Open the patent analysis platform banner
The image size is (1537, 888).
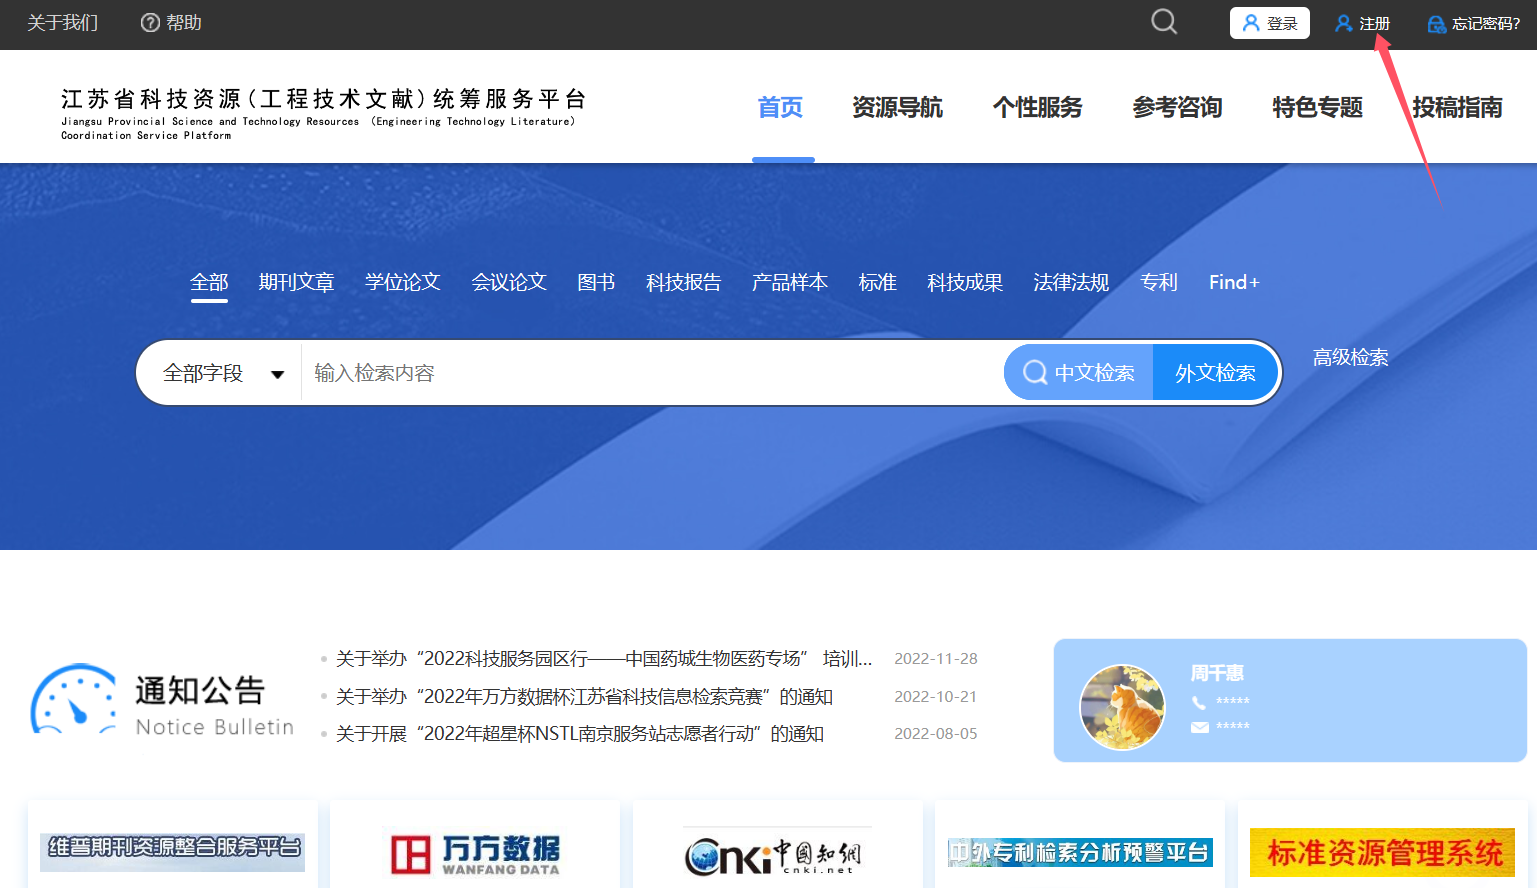1080,852
